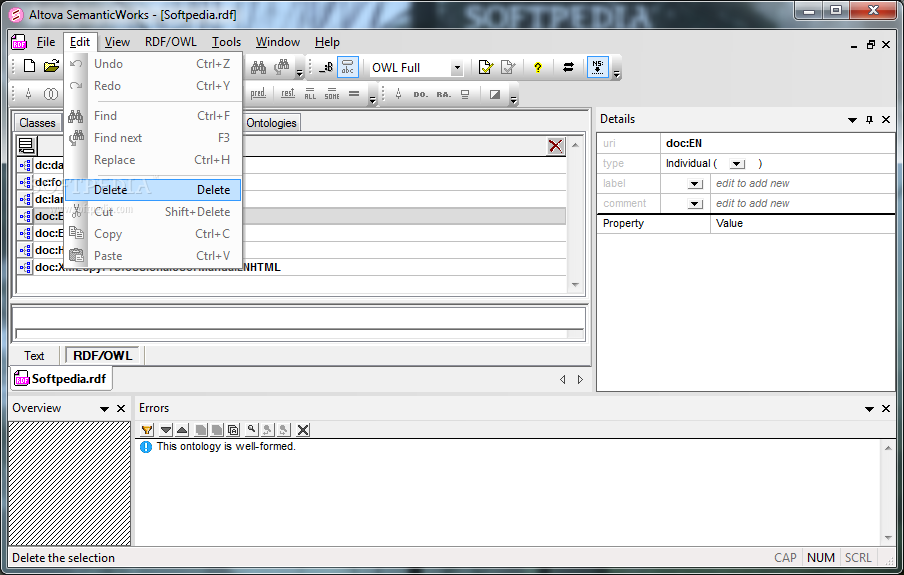This screenshot has height=575, width=904.
Task: Toggle the show blank nodes icon
Action: tap(326, 67)
